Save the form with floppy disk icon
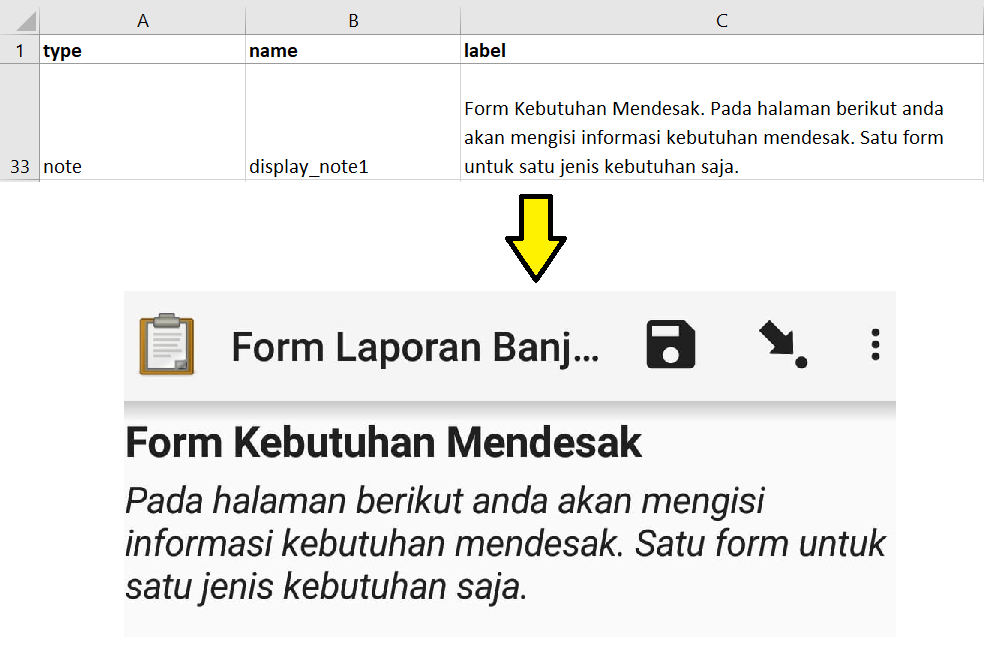 670,345
